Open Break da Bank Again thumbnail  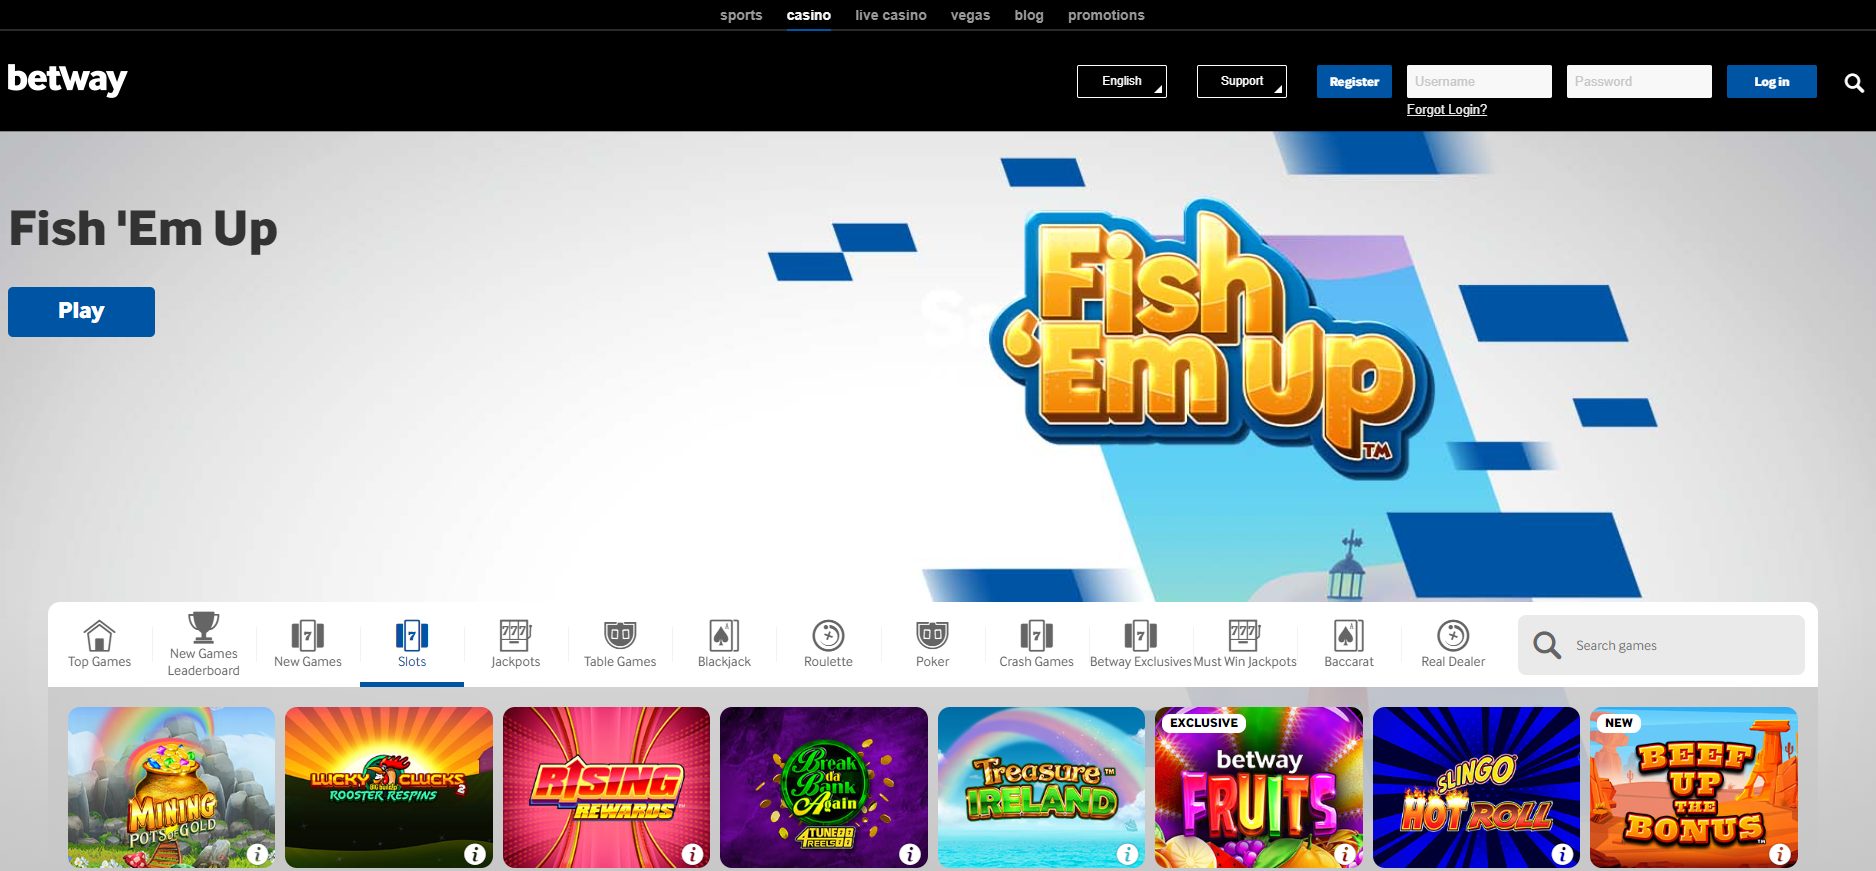824,787
